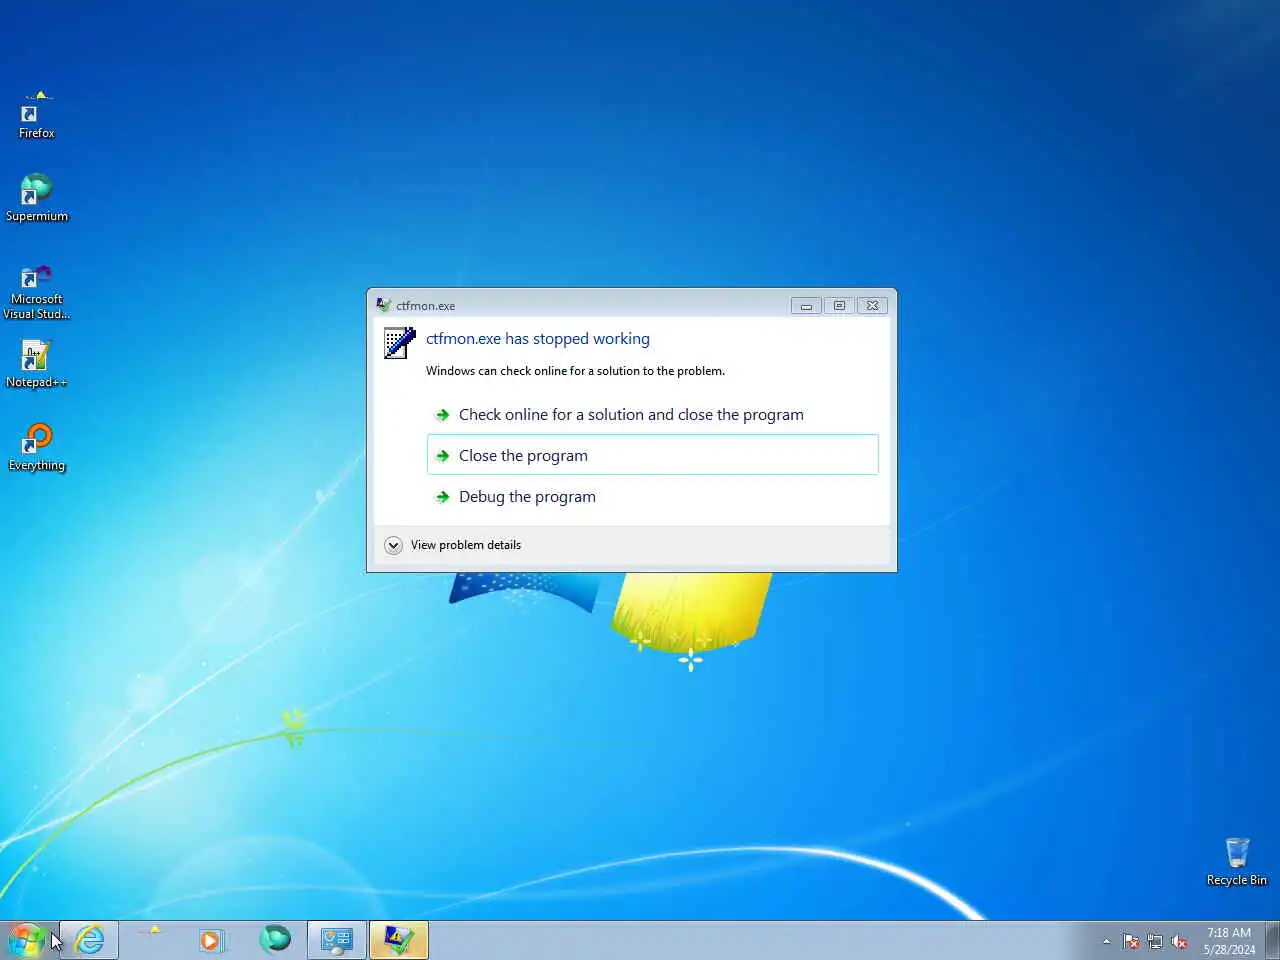1280x960 pixels.
Task: Open Supermium from the taskbar
Action: [275, 940]
